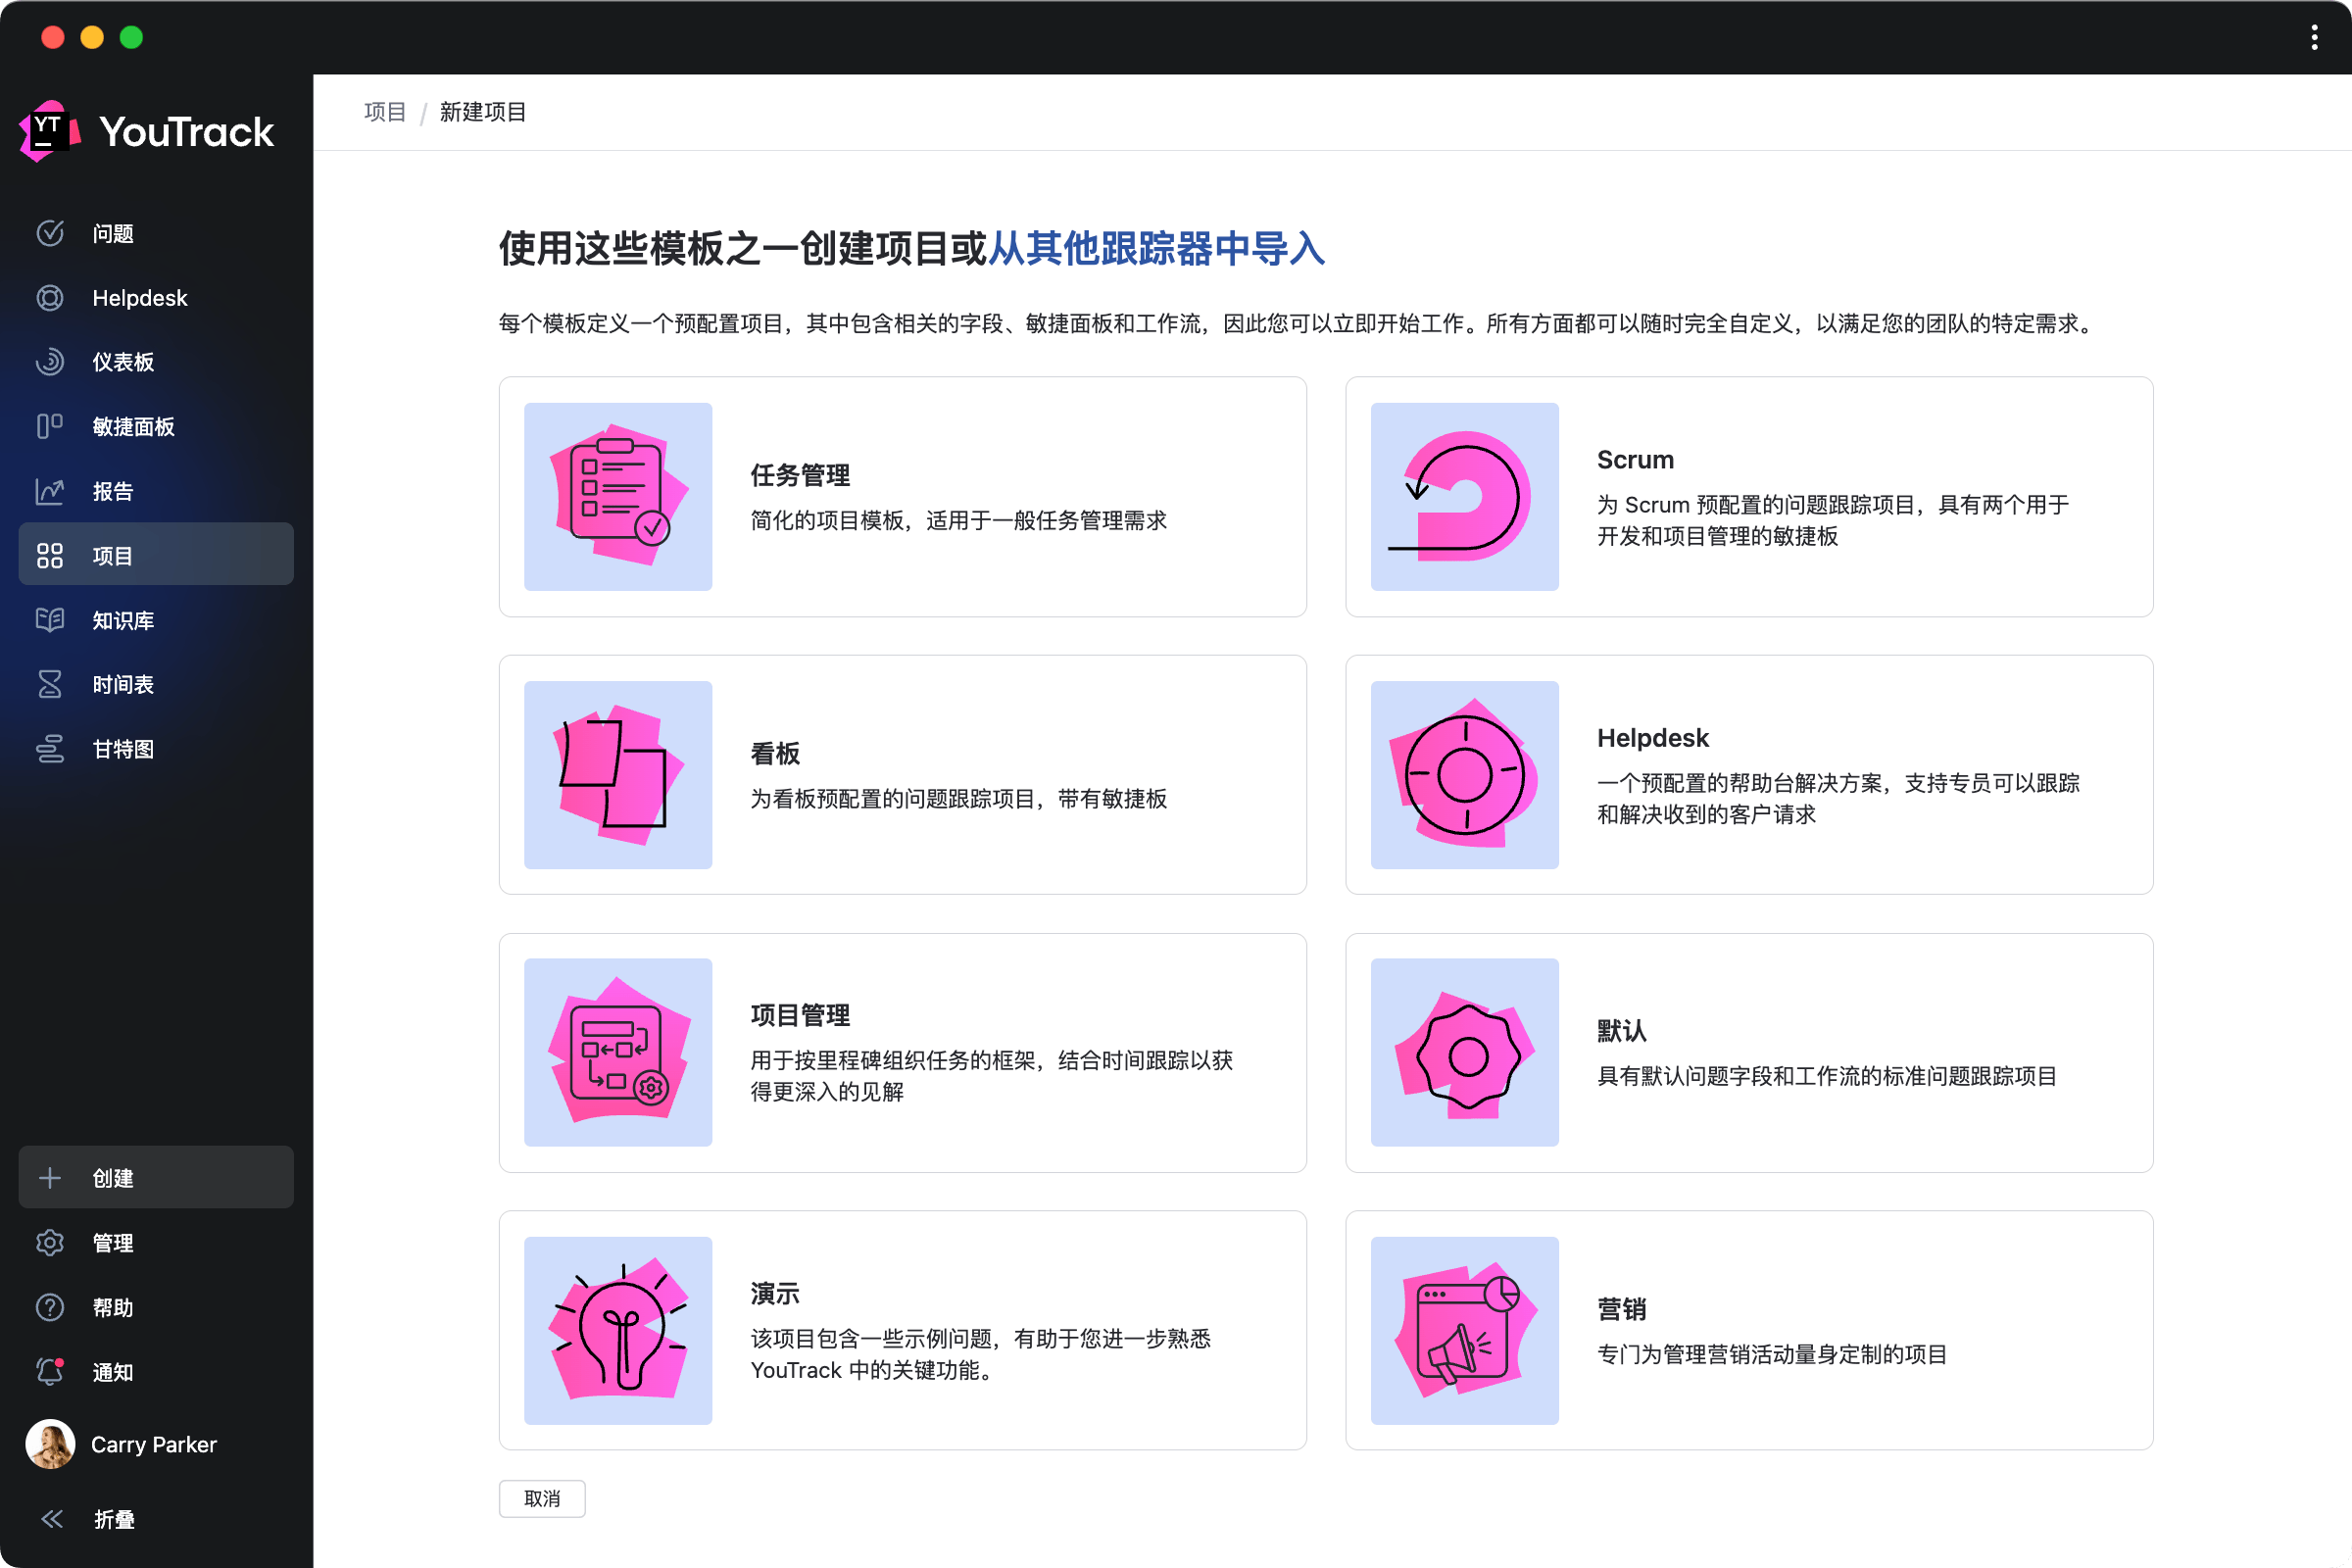
Task: Open 知识库 knowledge base book icon
Action: [50, 620]
